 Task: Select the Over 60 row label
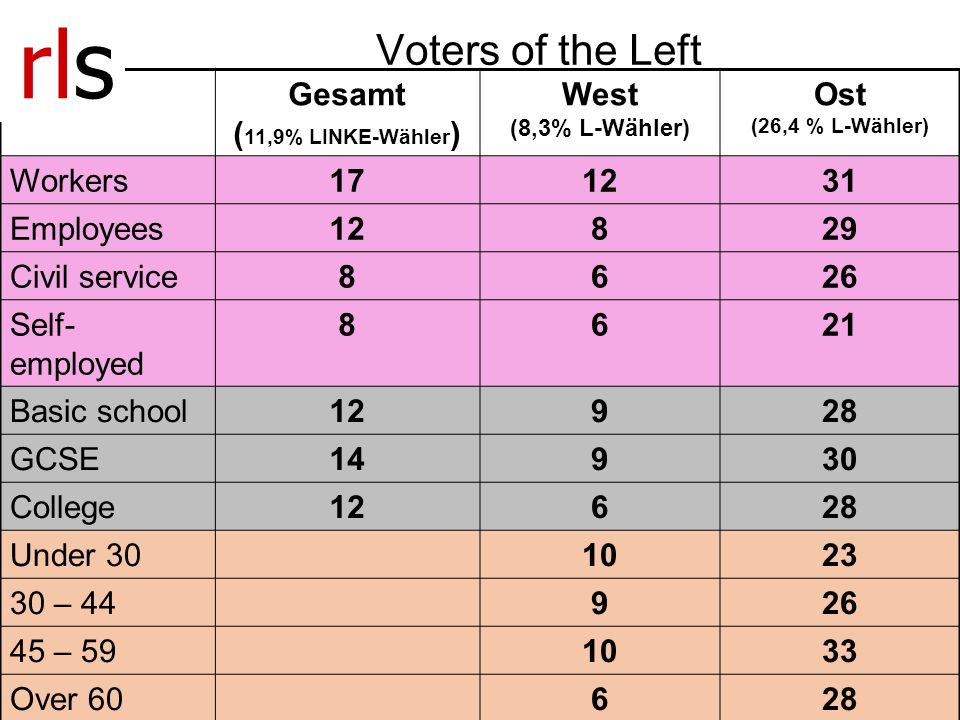pos(66,699)
